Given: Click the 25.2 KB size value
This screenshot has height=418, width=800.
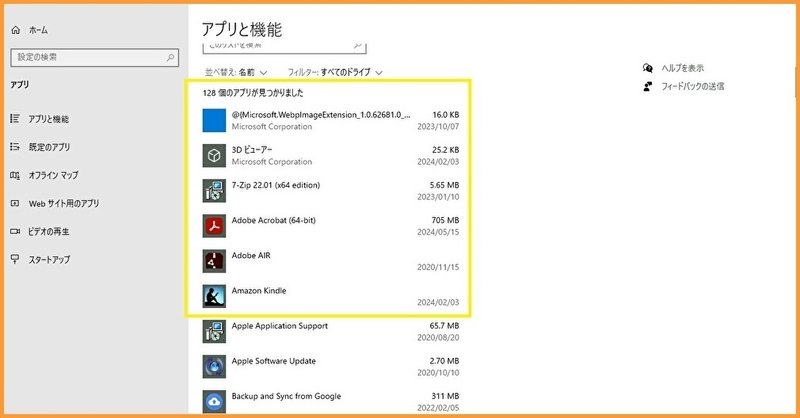Looking at the screenshot, I should click(x=445, y=150).
